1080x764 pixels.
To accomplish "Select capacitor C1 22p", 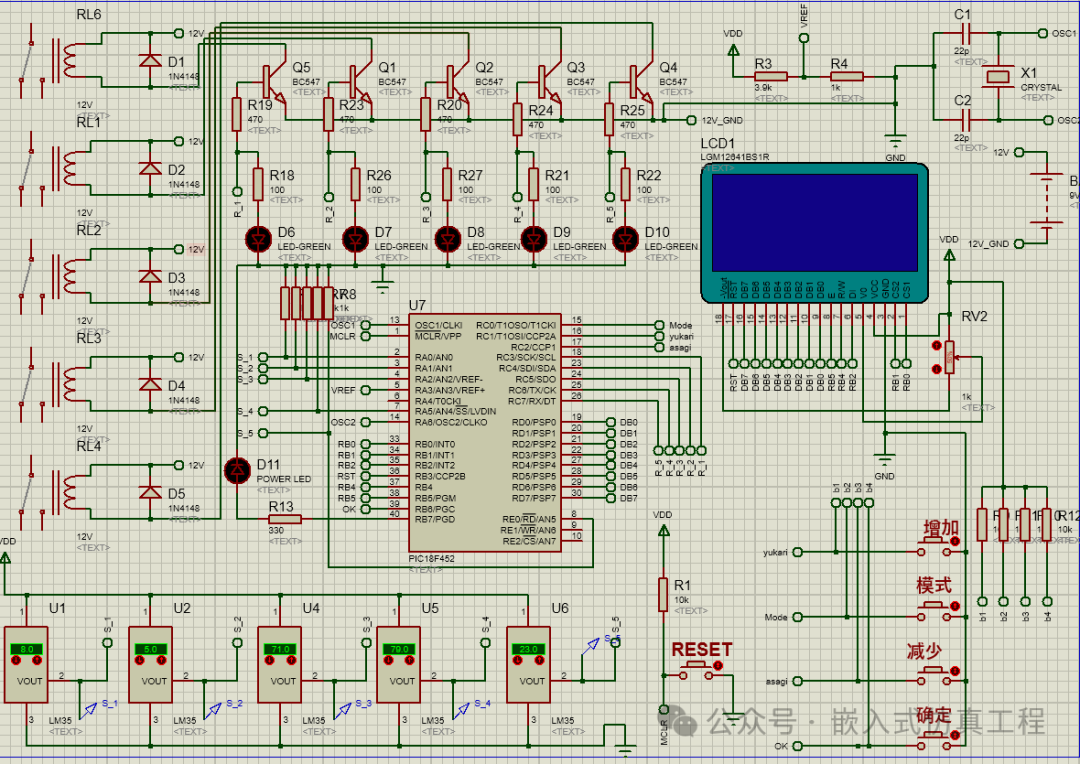I will (965, 33).
